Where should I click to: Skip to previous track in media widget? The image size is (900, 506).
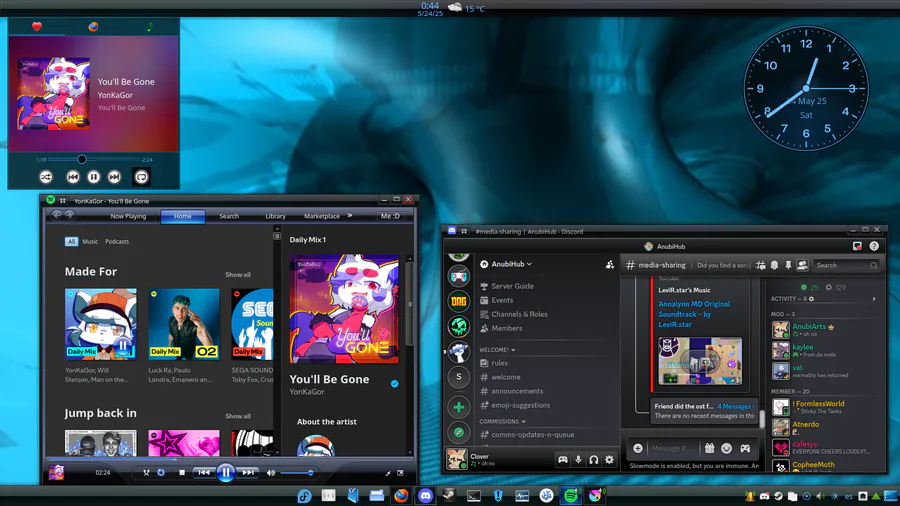point(72,177)
